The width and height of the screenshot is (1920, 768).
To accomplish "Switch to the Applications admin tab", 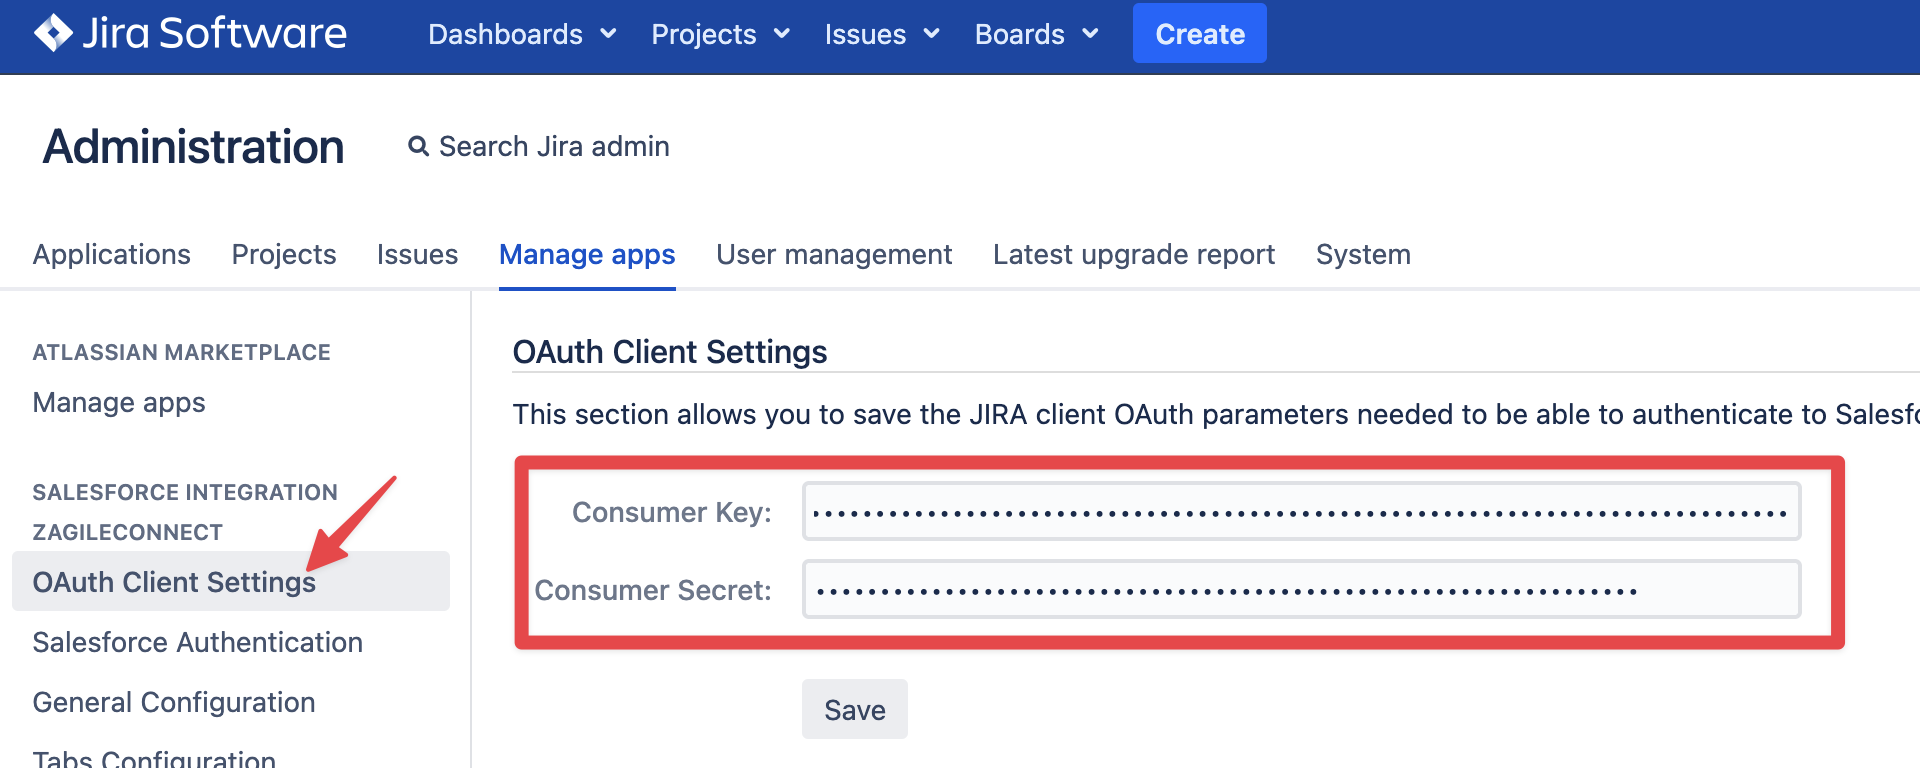I will [x=111, y=255].
